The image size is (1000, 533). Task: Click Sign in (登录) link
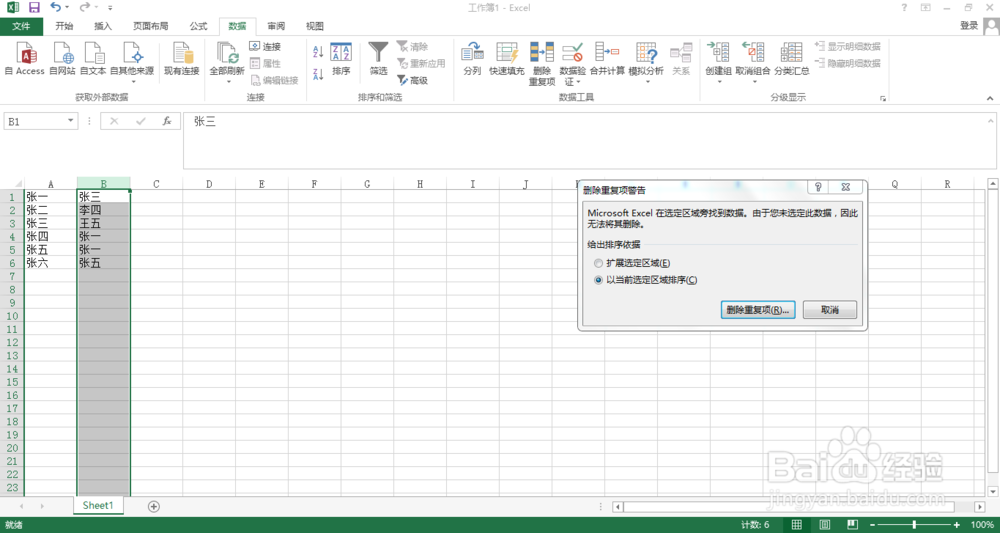(x=969, y=26)
